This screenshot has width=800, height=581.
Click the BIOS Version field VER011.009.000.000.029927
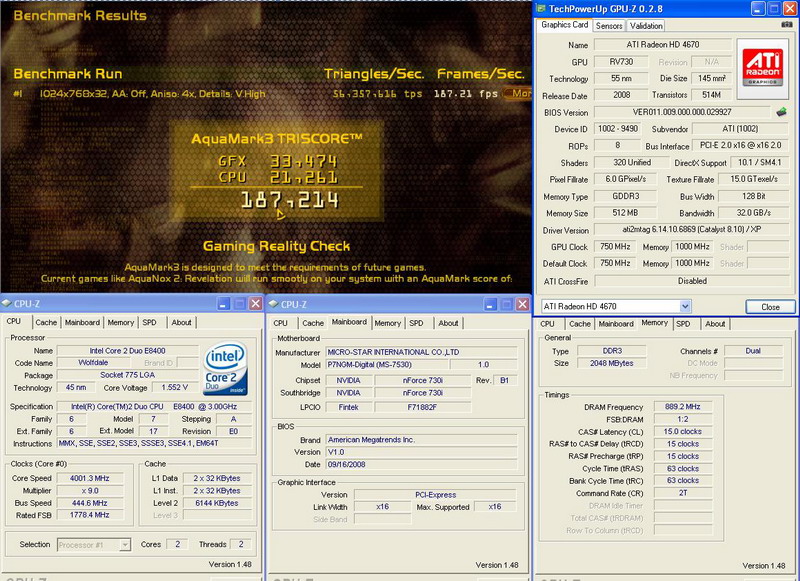coord(682,112)
